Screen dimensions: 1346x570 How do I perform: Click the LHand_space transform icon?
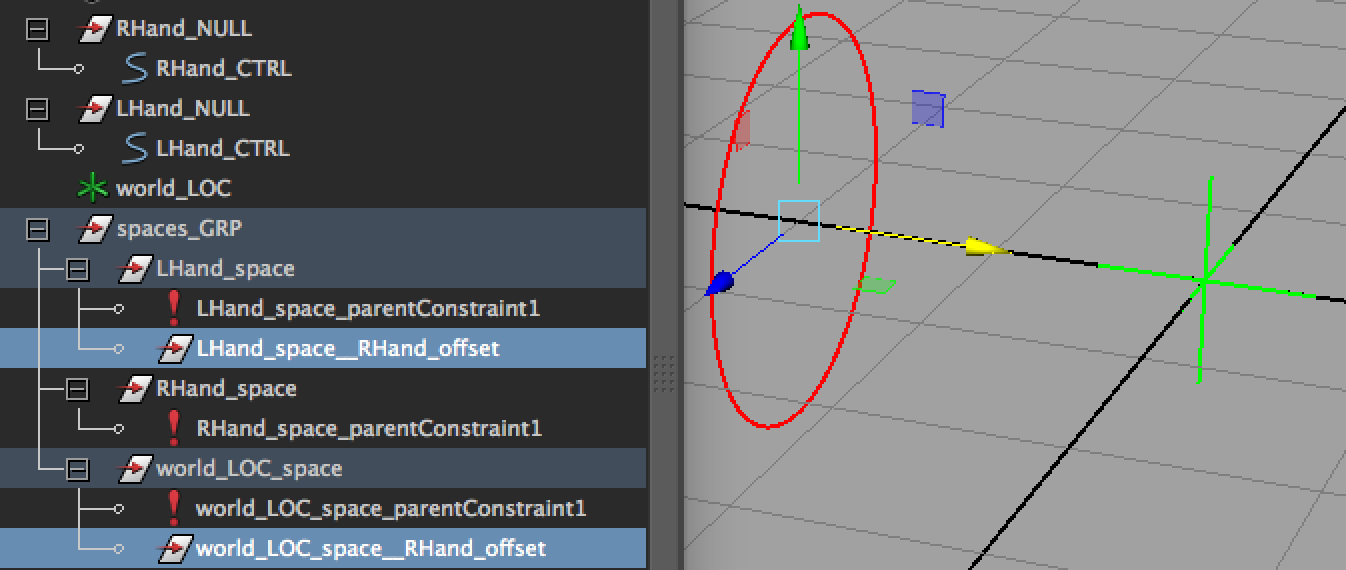135,269
